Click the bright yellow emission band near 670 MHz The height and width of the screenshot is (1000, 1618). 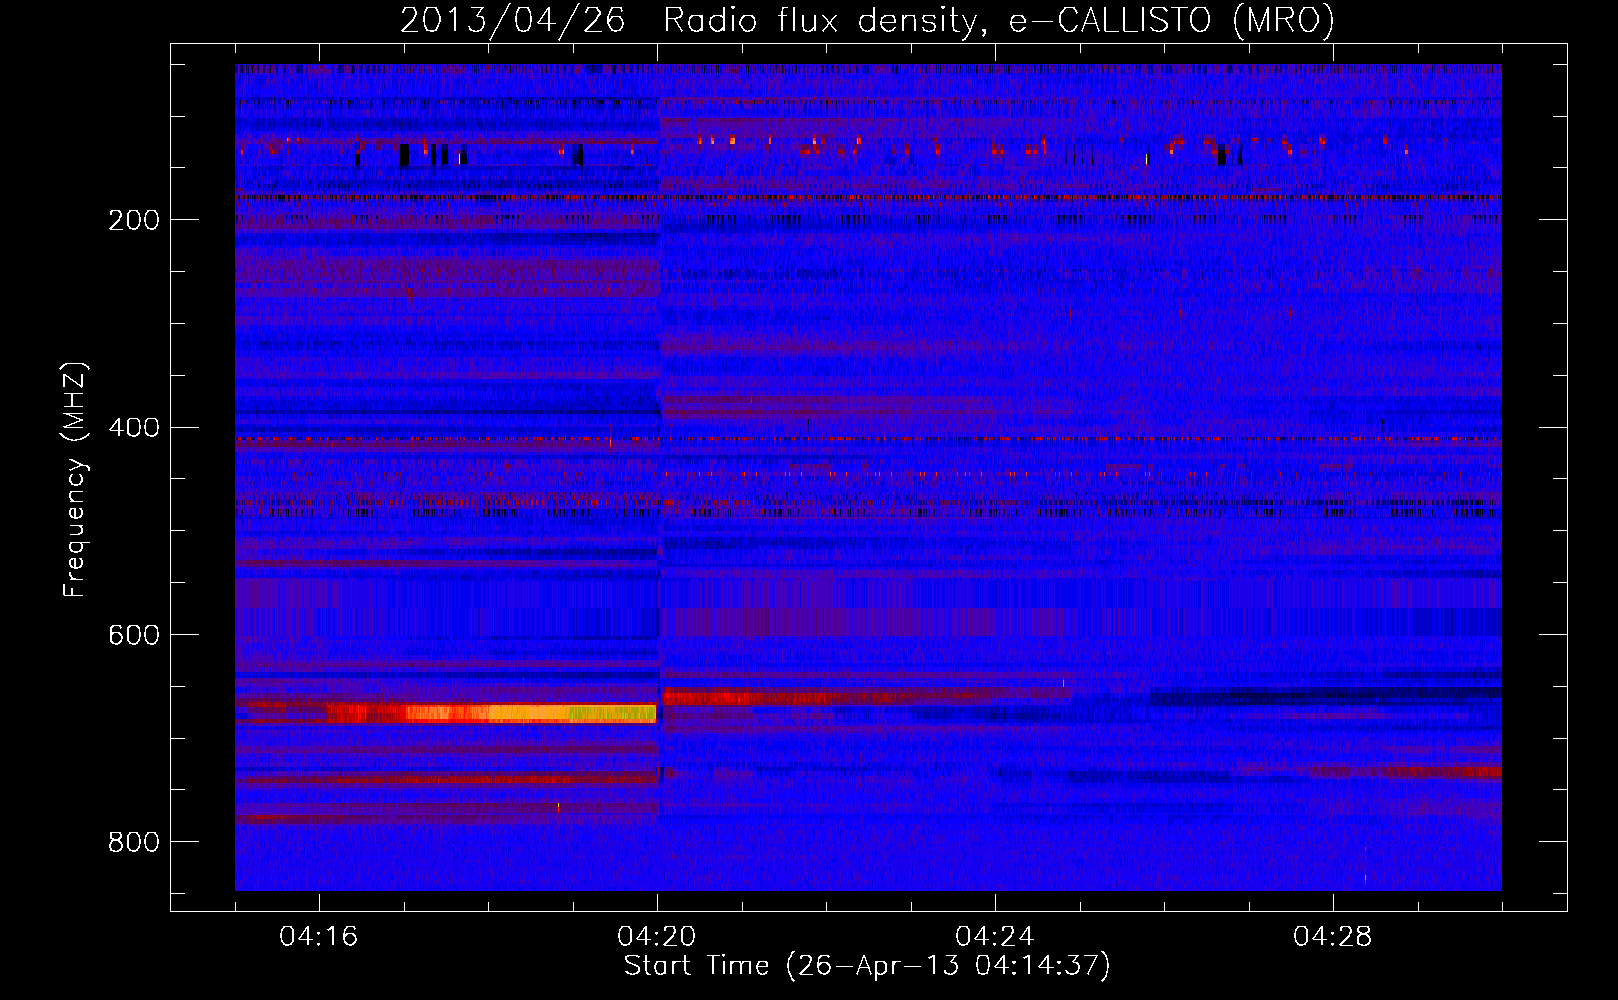490,713
